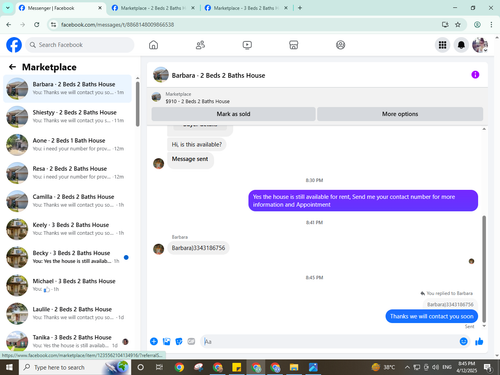Open conversation info purple icon

coord(475,75)
